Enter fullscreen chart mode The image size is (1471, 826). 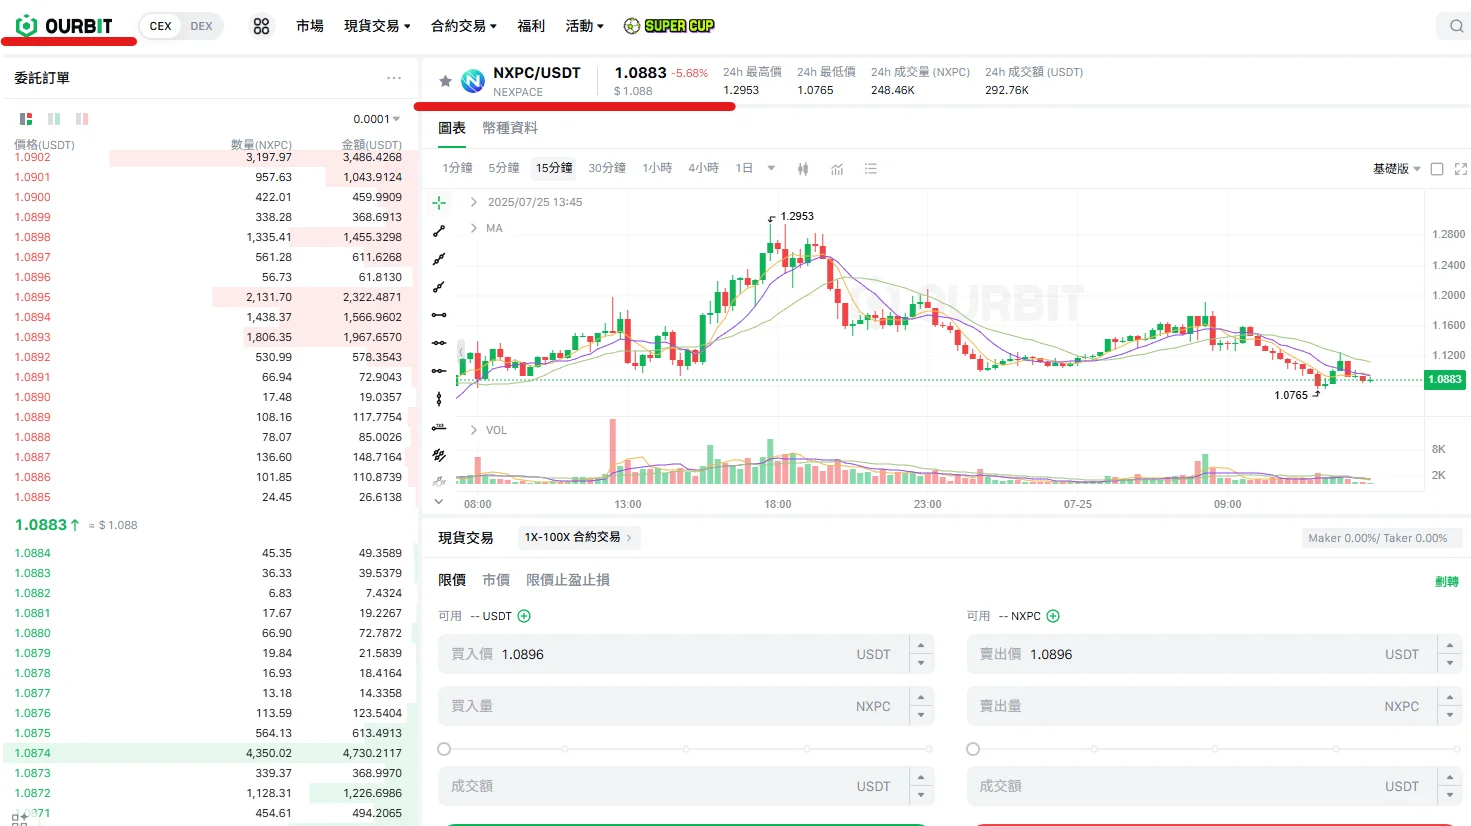[1461, 169]
